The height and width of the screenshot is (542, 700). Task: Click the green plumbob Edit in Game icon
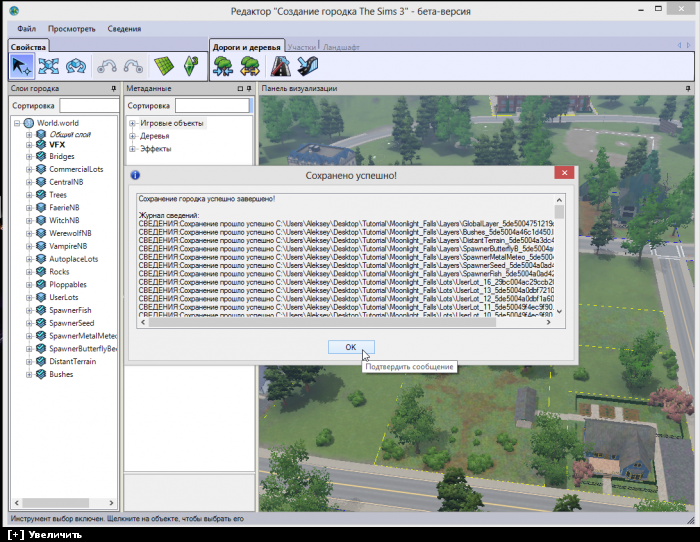click(x=191, y=66)
